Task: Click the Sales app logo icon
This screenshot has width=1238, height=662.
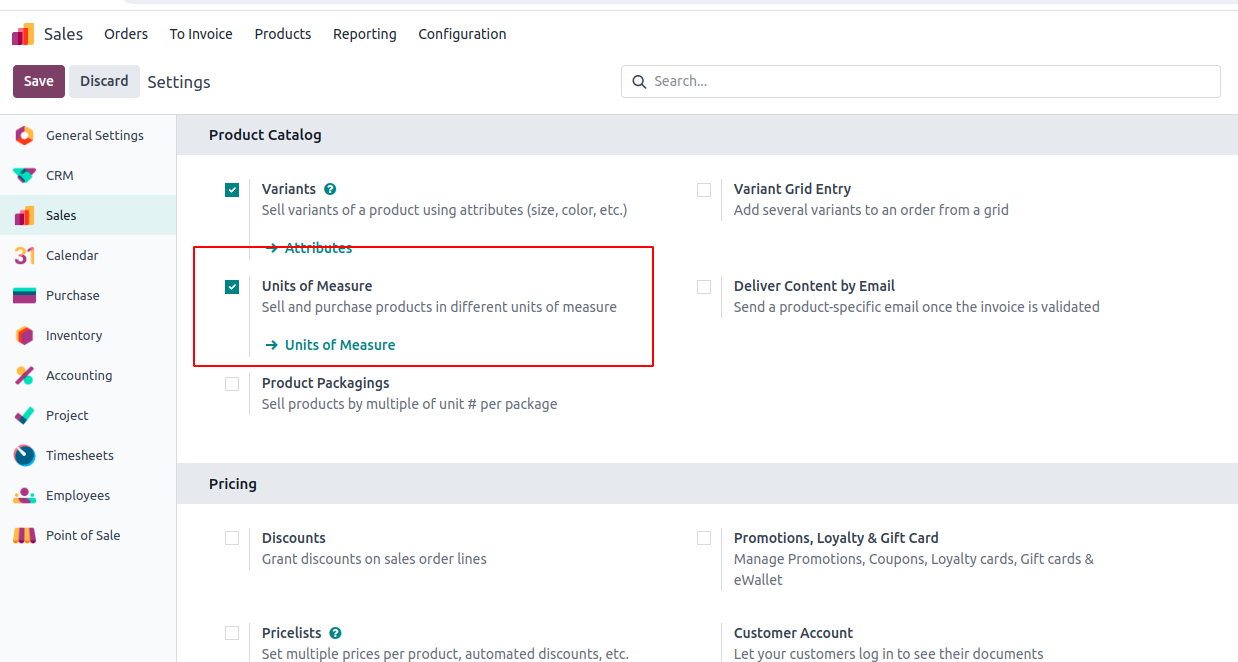Action: tap(23, 34)
